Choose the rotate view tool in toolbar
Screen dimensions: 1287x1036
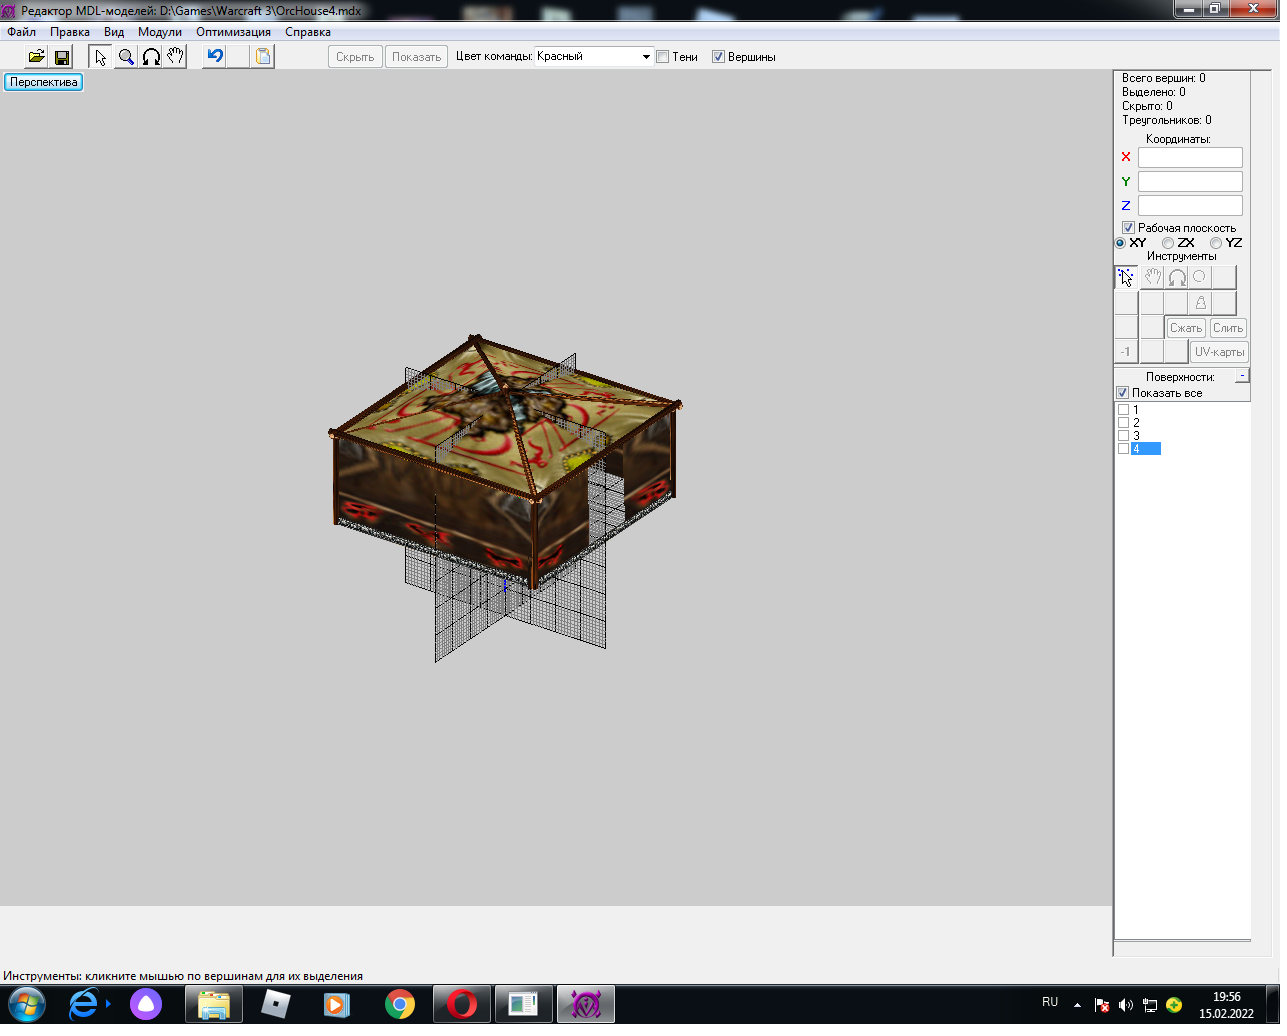point(151,57)
